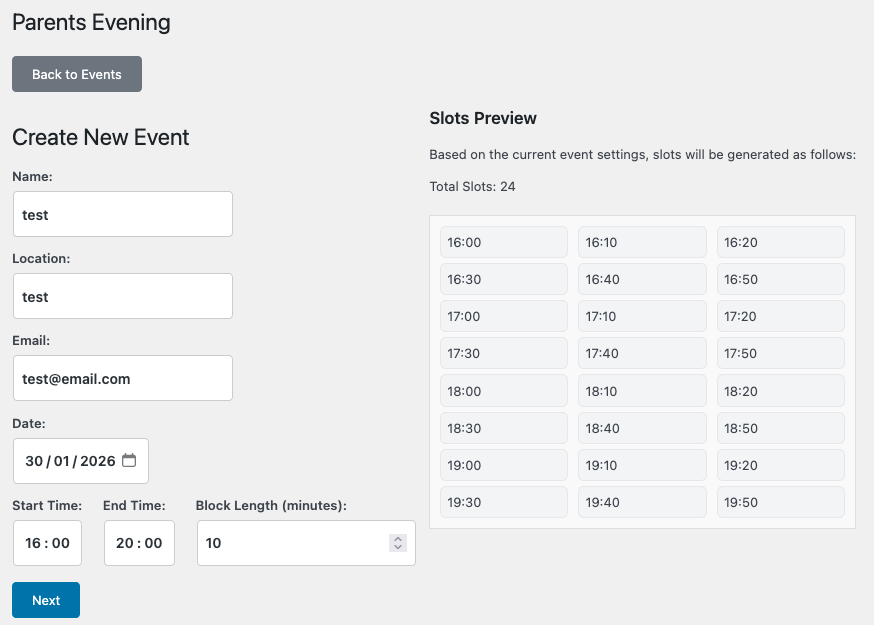Image resolution: width=874 pixels, height=625 pixels.
Task: Select the Start Time field showing 16:00
Action: [x=47, y=542]
